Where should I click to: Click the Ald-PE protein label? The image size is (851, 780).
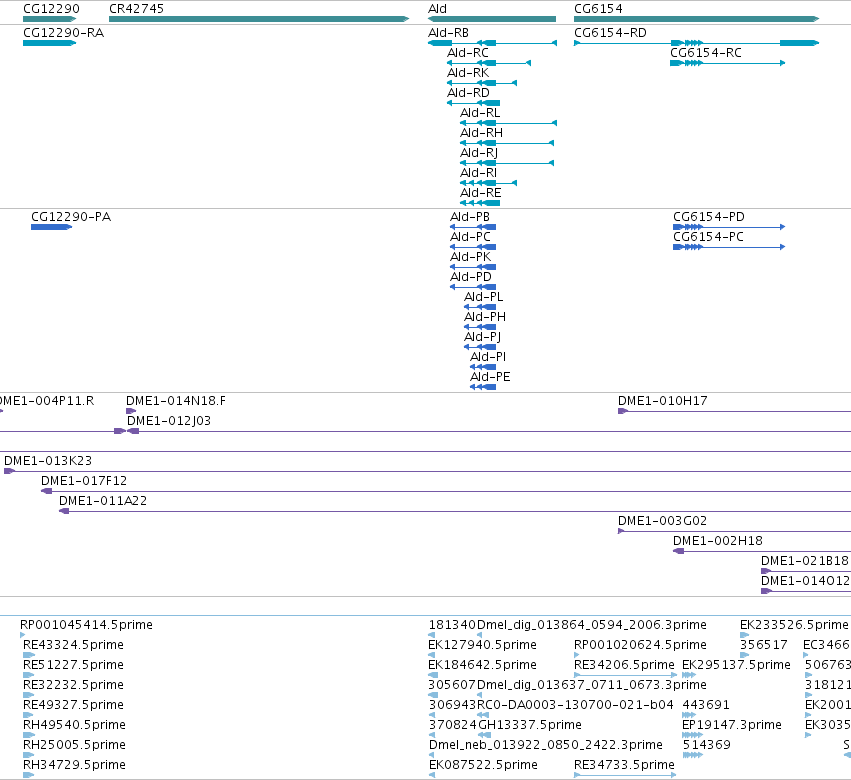coord(490,377)
